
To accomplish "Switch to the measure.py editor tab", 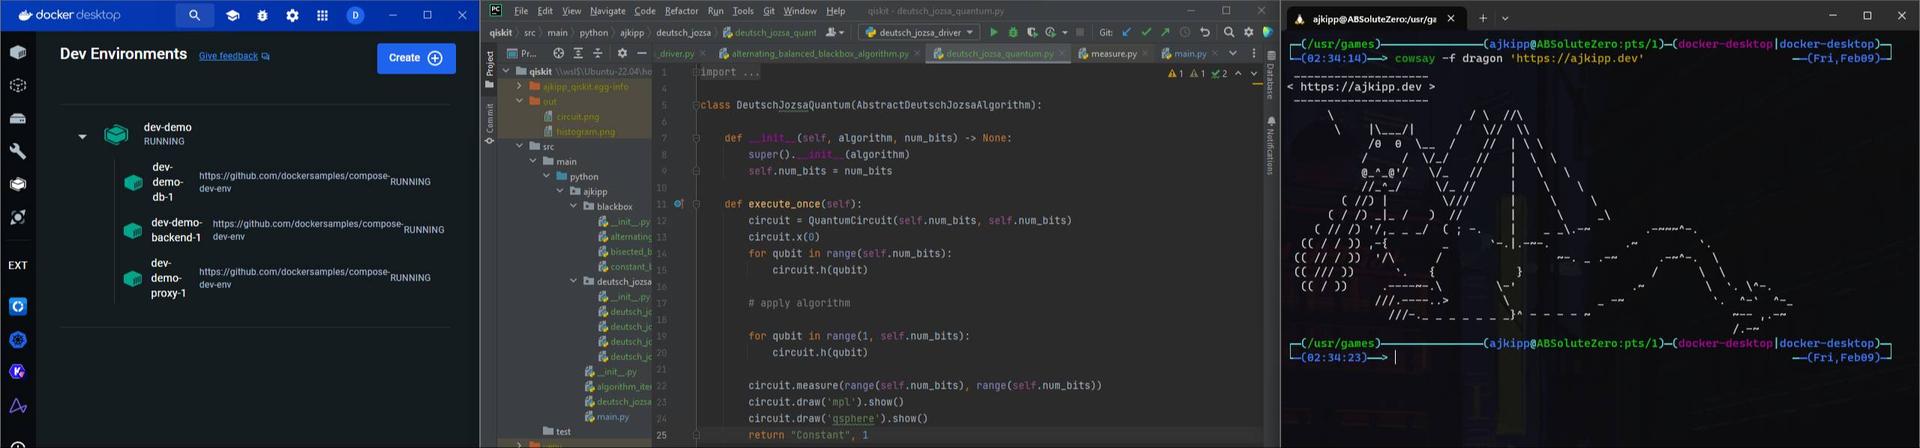I will coord(1107,53).
